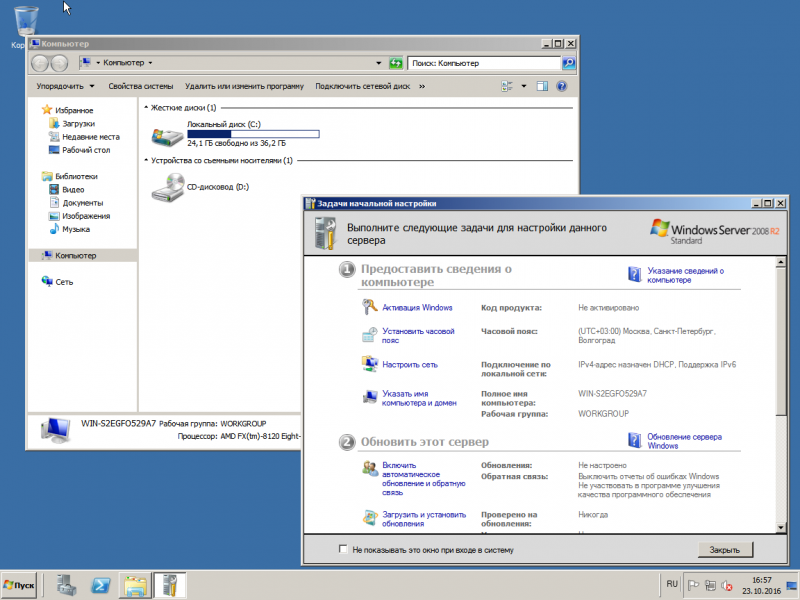Open Загрузки in the navigation pane

coord(78,123)
